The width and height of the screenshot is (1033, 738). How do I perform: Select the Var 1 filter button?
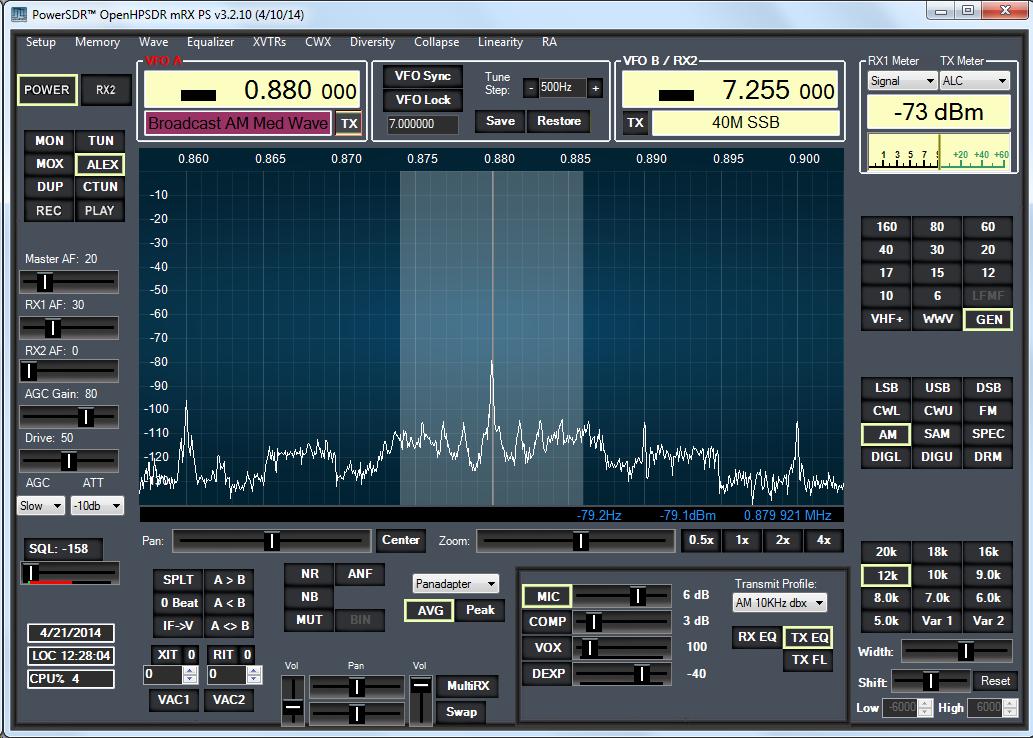pyautogui.click(x=937, y=621)
